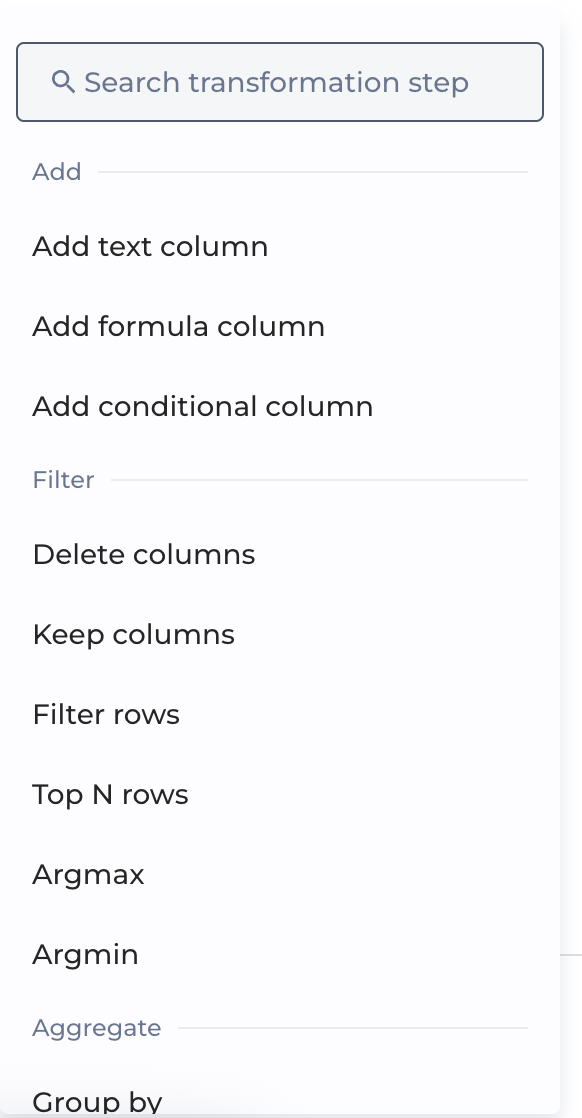Click the Add section header
Viewport: 582px width, 1118px height.
57,172
